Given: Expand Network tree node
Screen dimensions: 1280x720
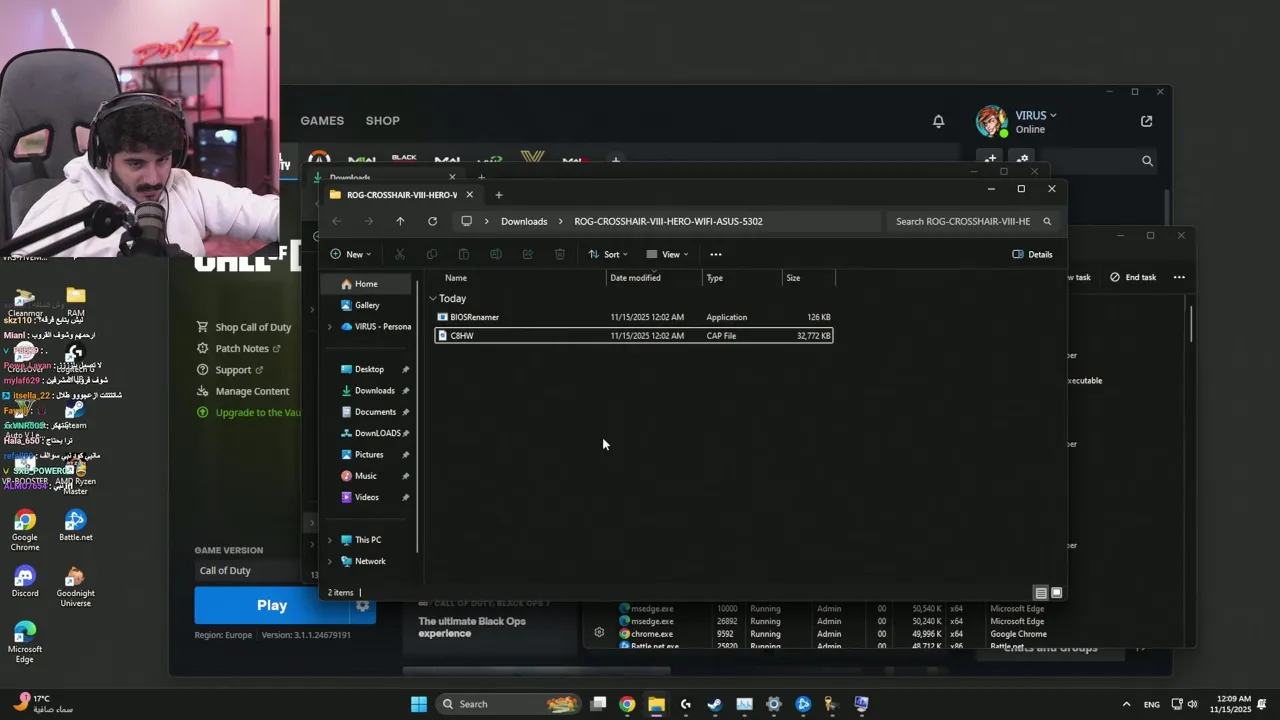Looking at the screenshot, I should click(330, 561).
